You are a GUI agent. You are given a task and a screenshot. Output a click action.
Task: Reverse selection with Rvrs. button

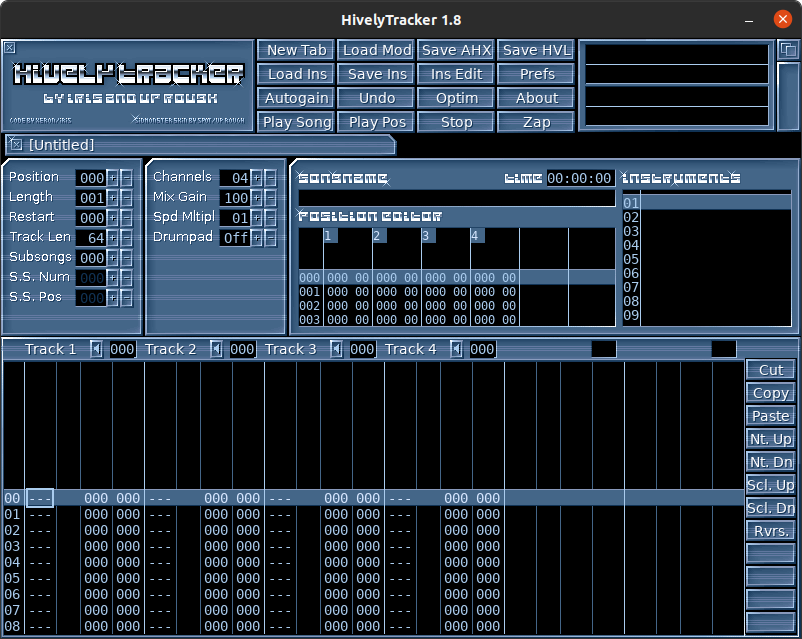(x=770, y=531)
